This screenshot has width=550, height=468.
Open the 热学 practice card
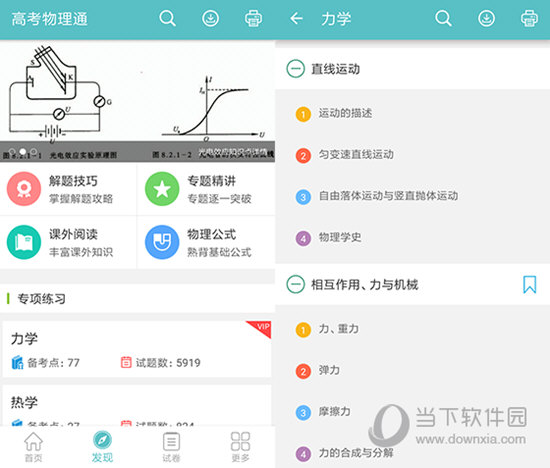click(x=137, y=406)
